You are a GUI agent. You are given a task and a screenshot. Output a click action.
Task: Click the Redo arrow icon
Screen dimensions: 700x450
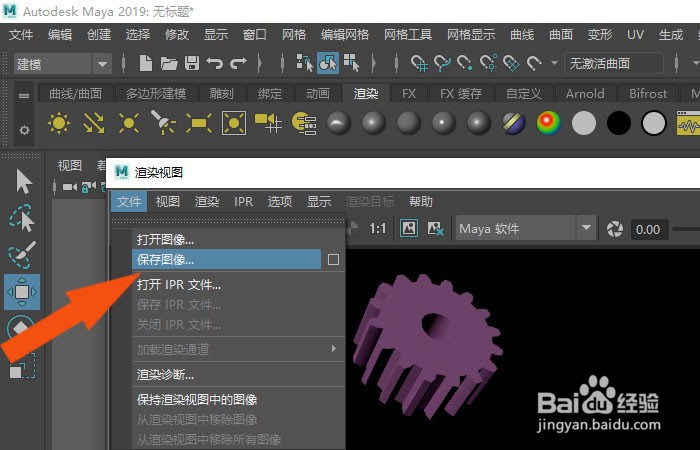point(238,63)
